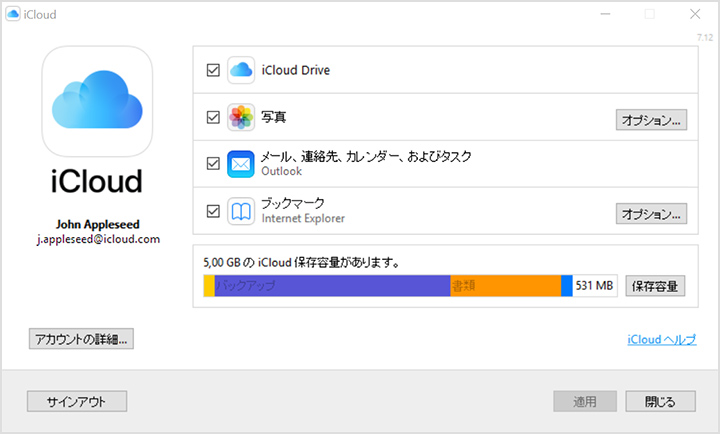Uncheck the iCloud Drive checkbox
720x436 pixels.
[212, 71]
